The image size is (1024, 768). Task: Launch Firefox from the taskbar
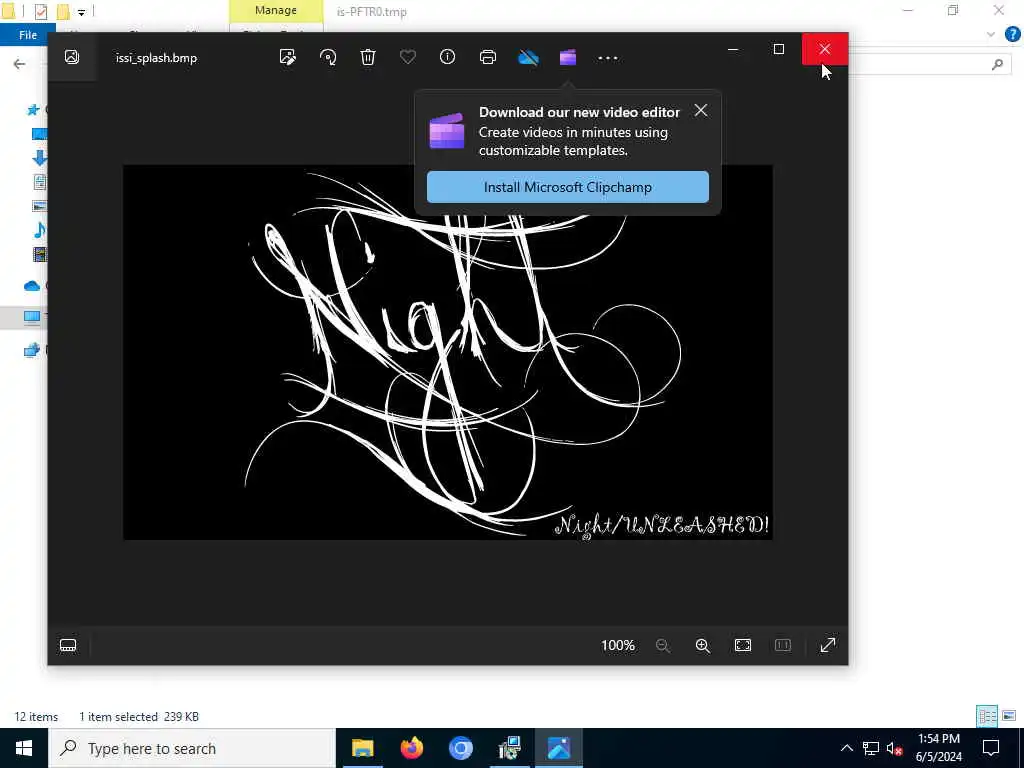[411, 748]
